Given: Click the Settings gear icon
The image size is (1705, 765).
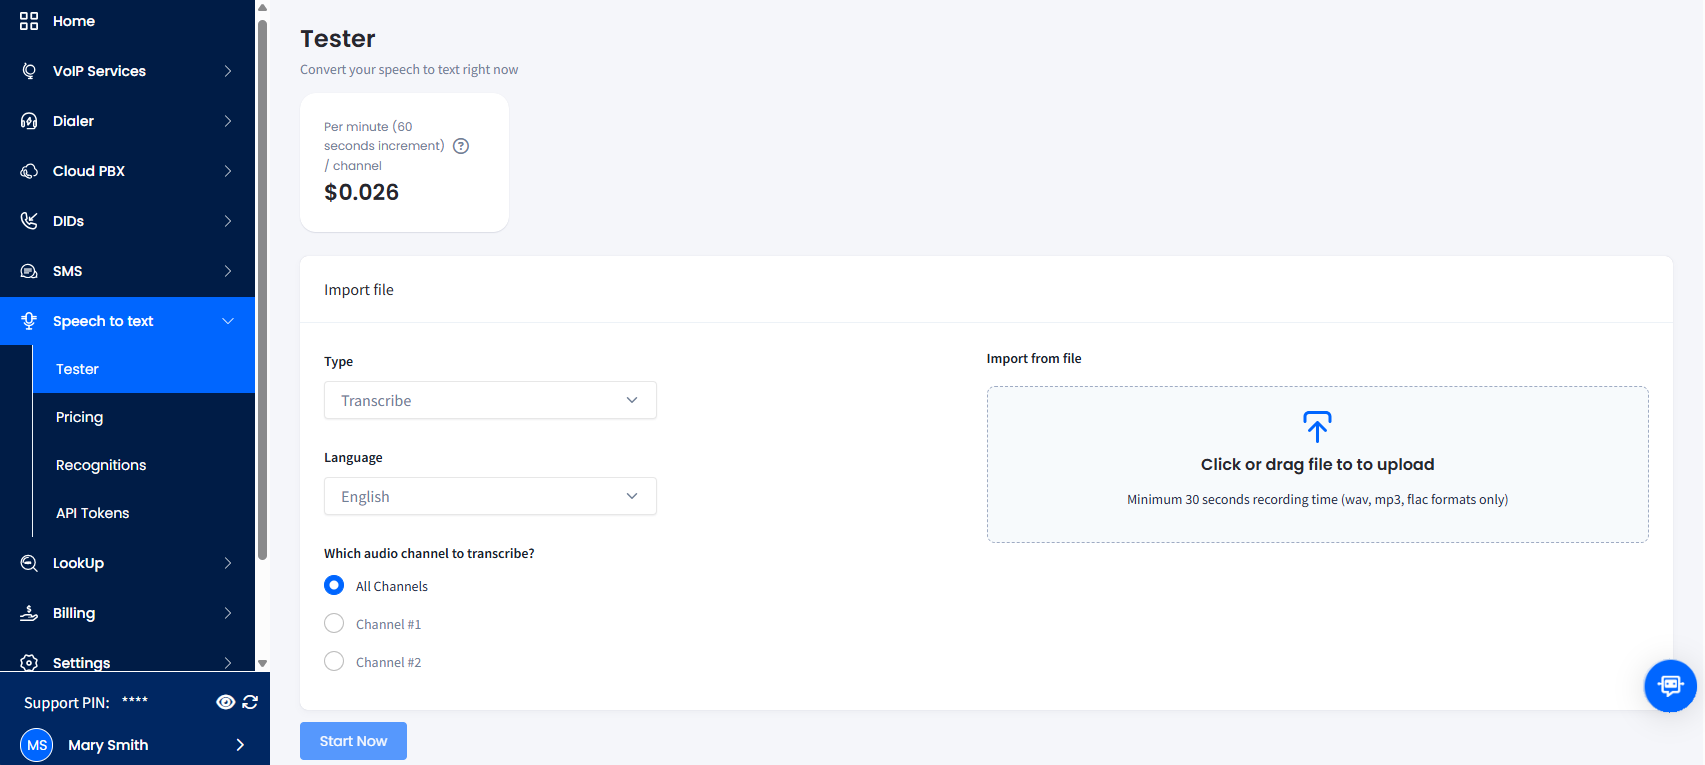Looking at the screenshot, I should 29,663.
